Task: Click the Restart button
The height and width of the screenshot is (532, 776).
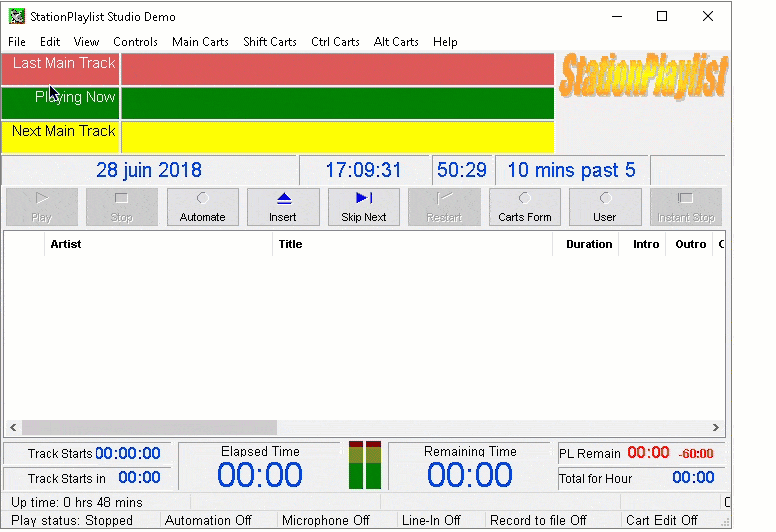Action: (444, 207)
